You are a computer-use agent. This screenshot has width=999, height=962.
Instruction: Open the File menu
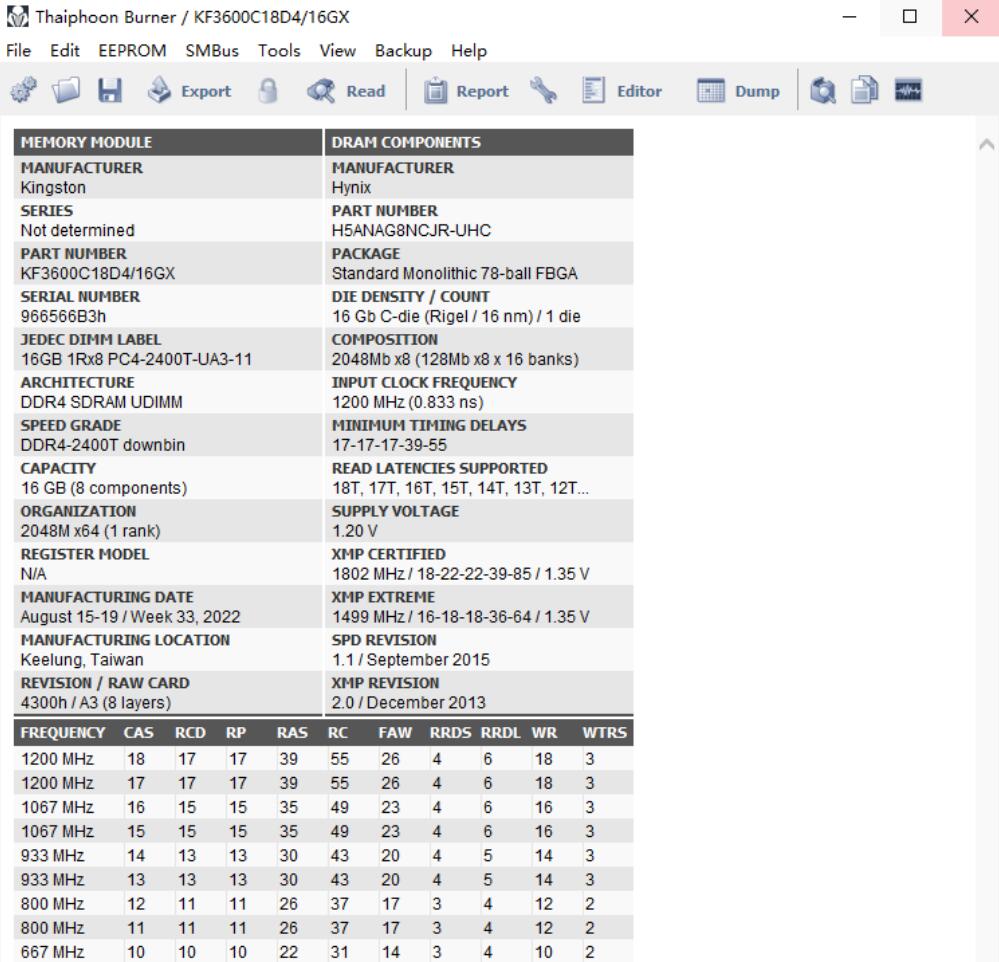click(18, 50)
